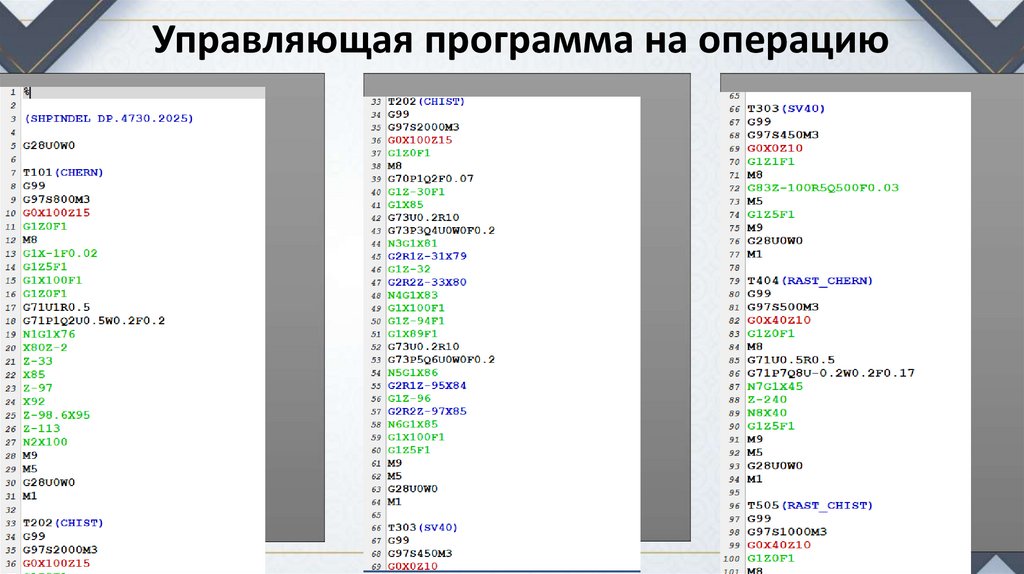
Task: Click the slide title 'Управляющая программа на операцию'
Action: point(520,40)
